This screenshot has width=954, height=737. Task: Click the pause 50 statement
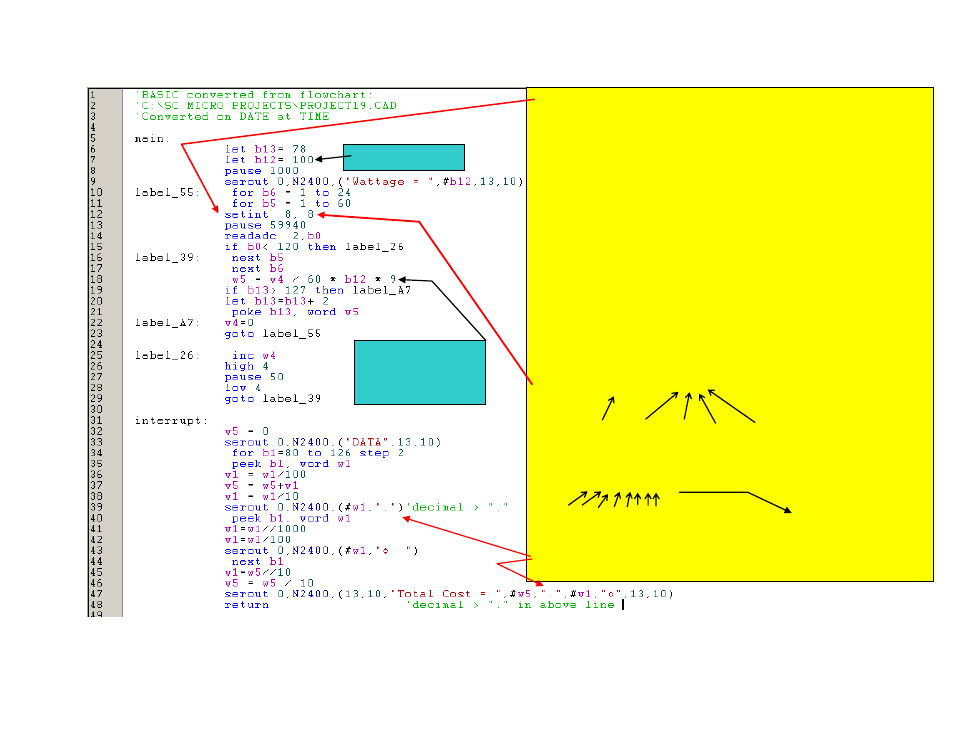[254, 377]
